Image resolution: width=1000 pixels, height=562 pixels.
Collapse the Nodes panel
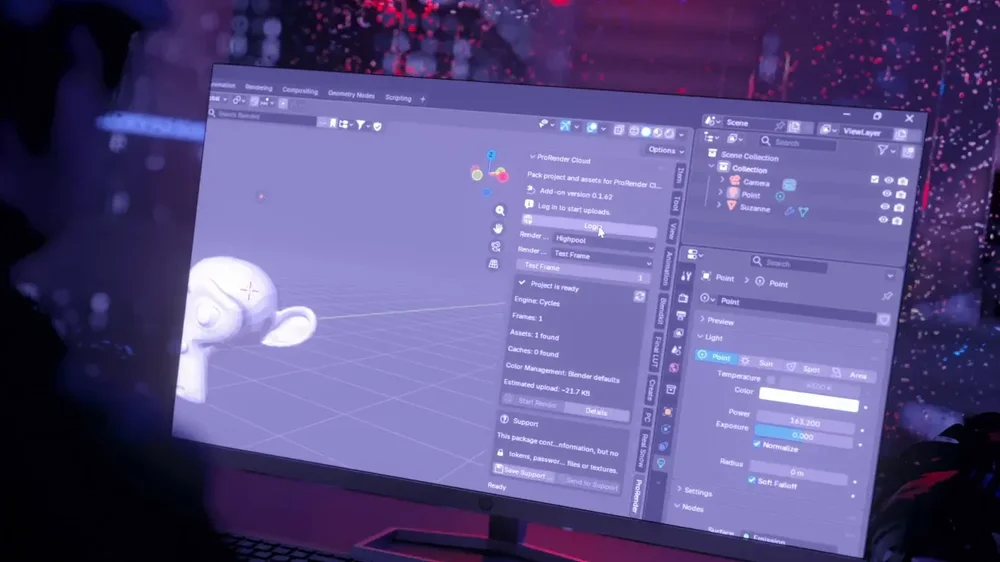tap(677, 507)
